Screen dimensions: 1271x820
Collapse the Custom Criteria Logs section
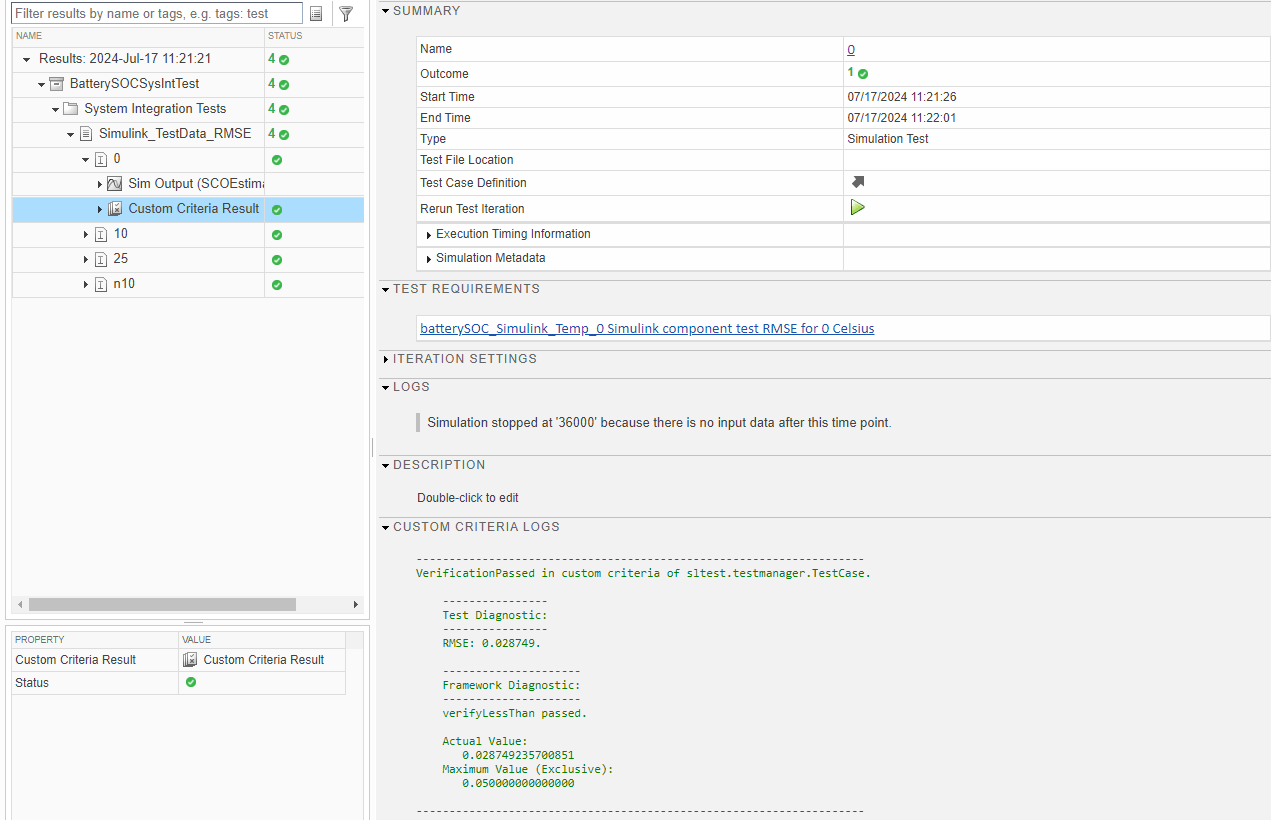(386, 527)
